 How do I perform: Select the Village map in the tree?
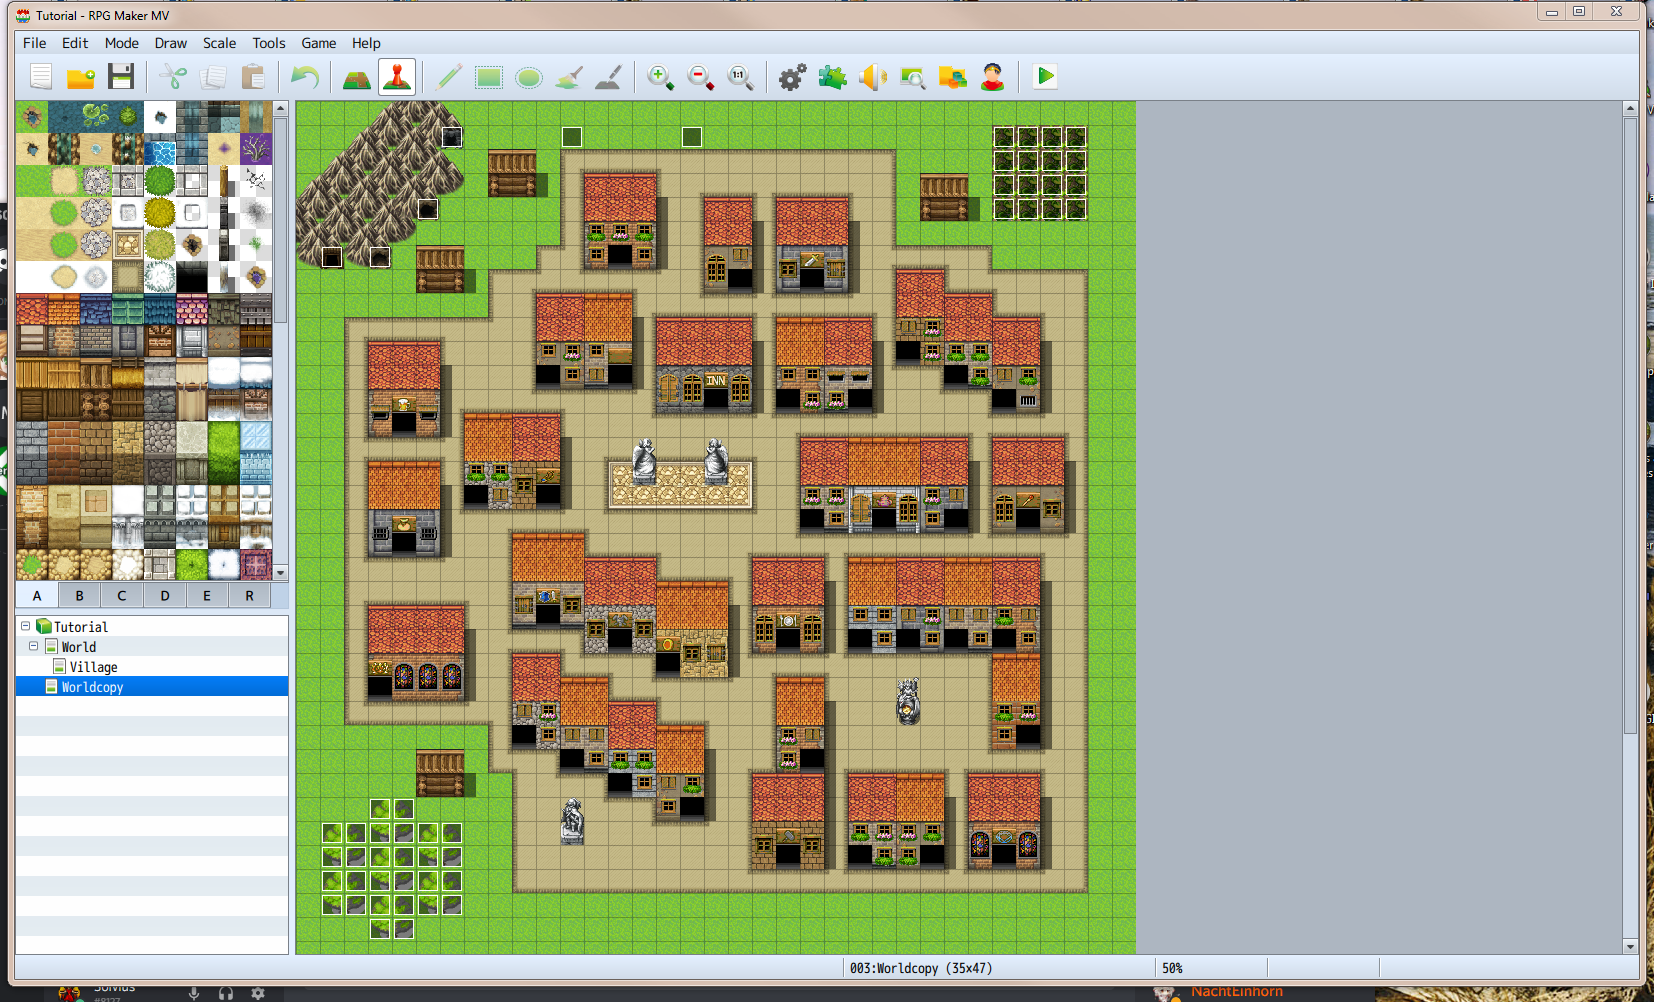(94, 667)
